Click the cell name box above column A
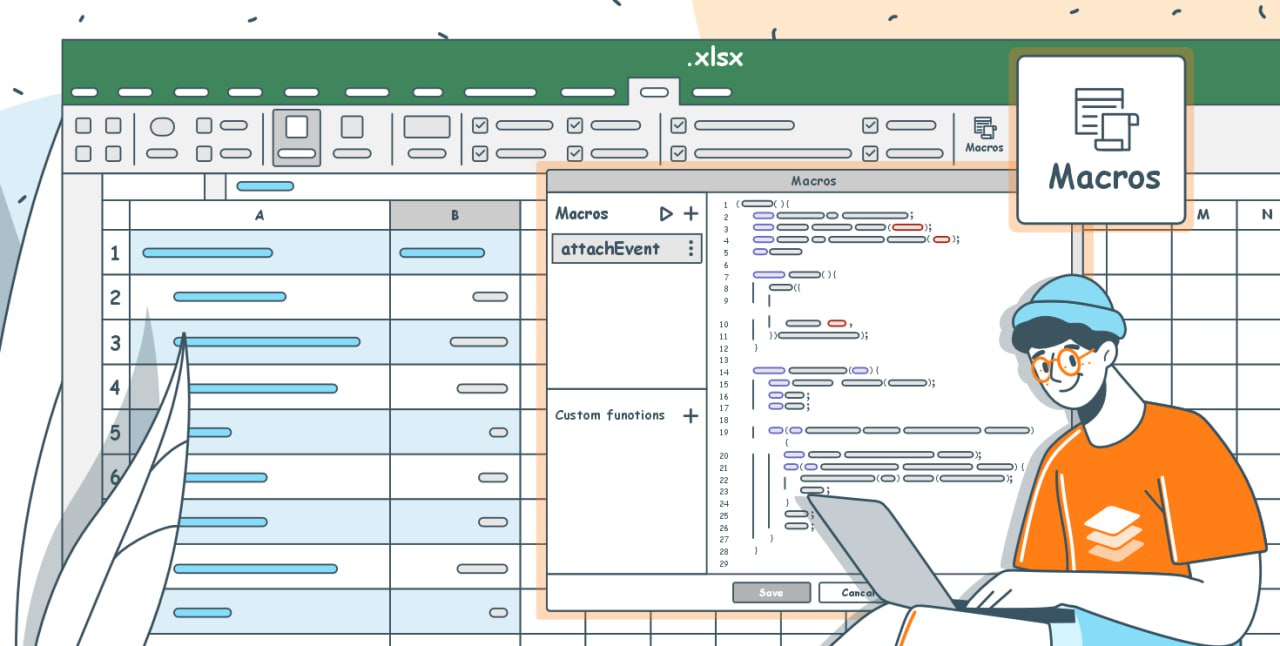Screen dimensions: 1280x646 click(x=154, y=186)
